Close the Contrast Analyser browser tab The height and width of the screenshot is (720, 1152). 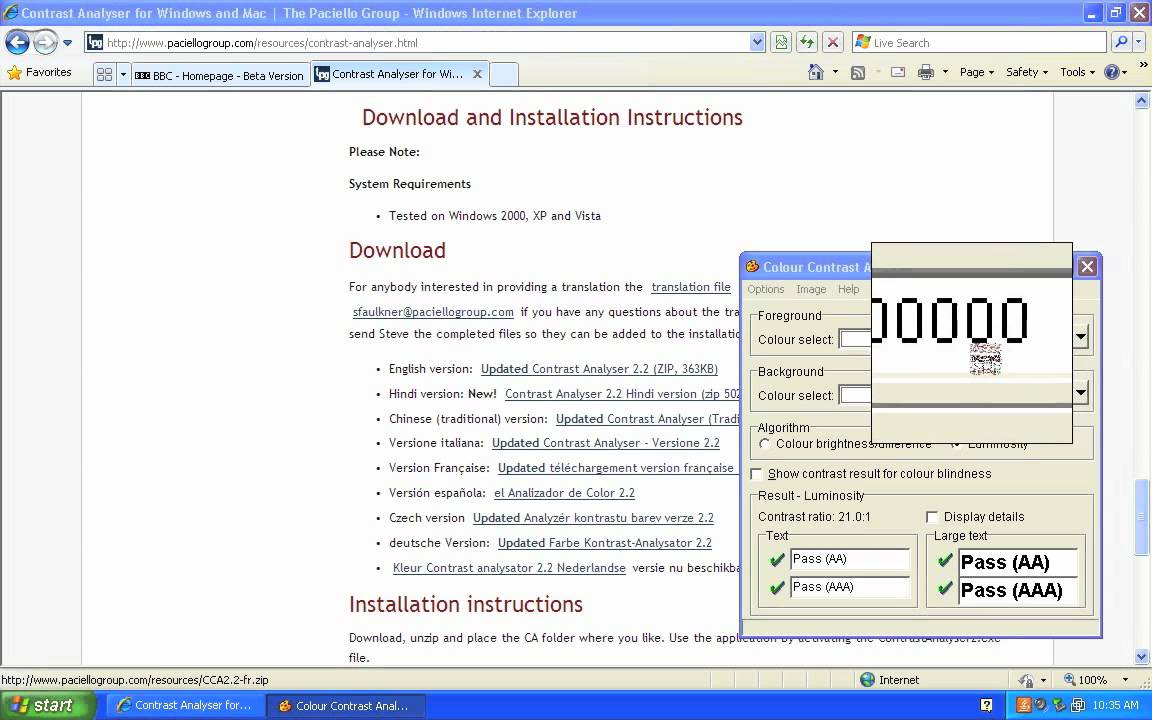click(478, 73)
